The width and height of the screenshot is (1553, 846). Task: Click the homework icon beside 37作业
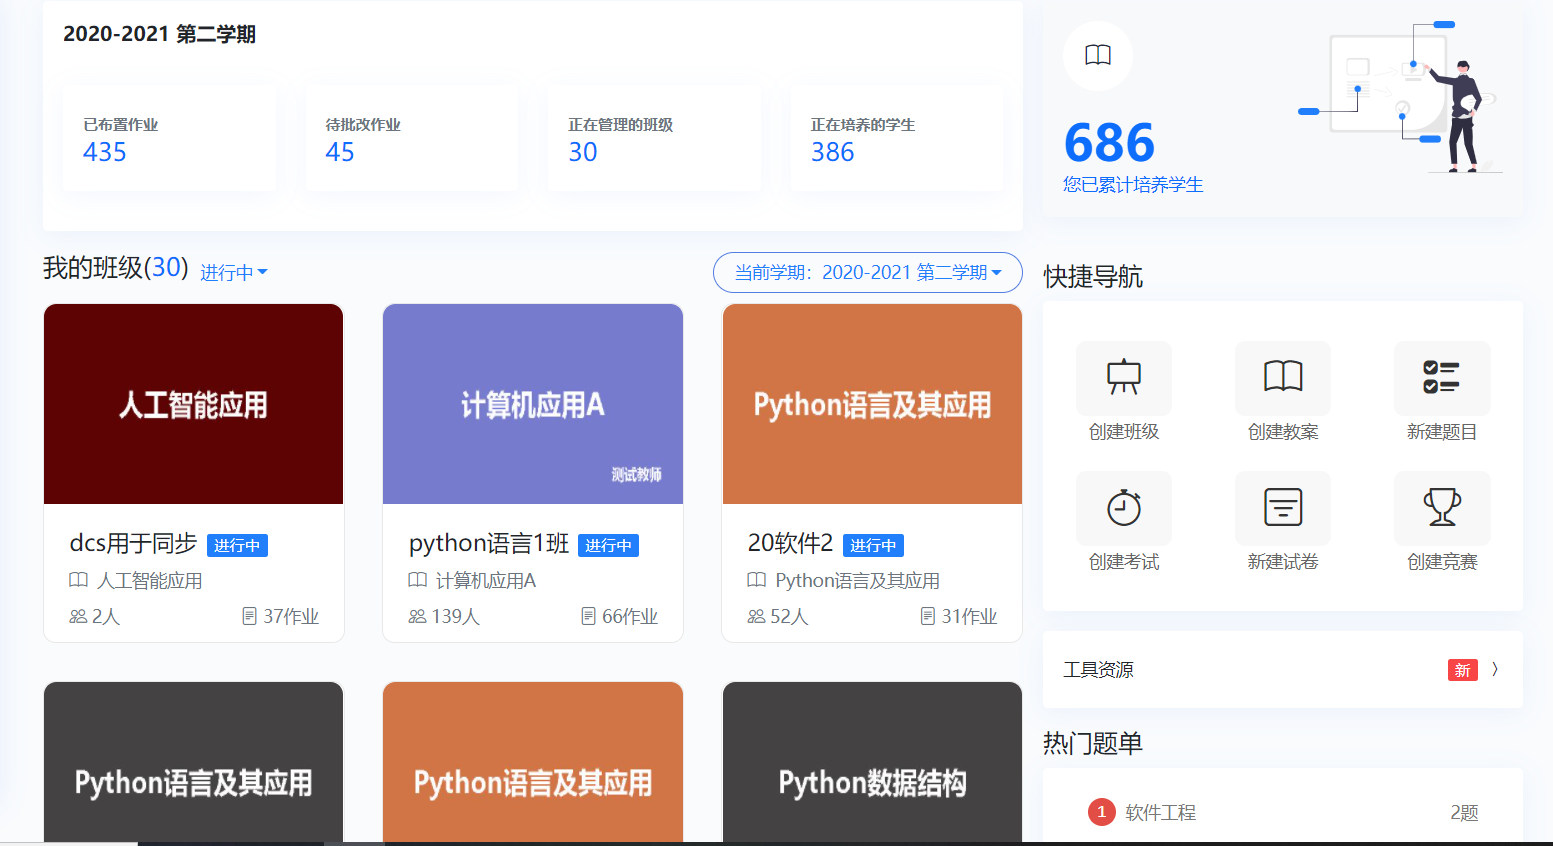pos(250,616)
